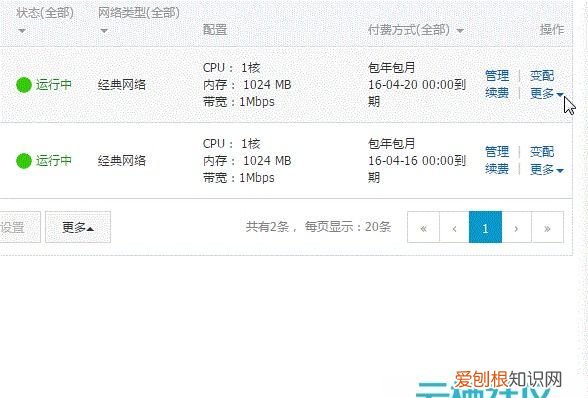Click green 运行中 status icon of second instance

(x=24, y=161)
